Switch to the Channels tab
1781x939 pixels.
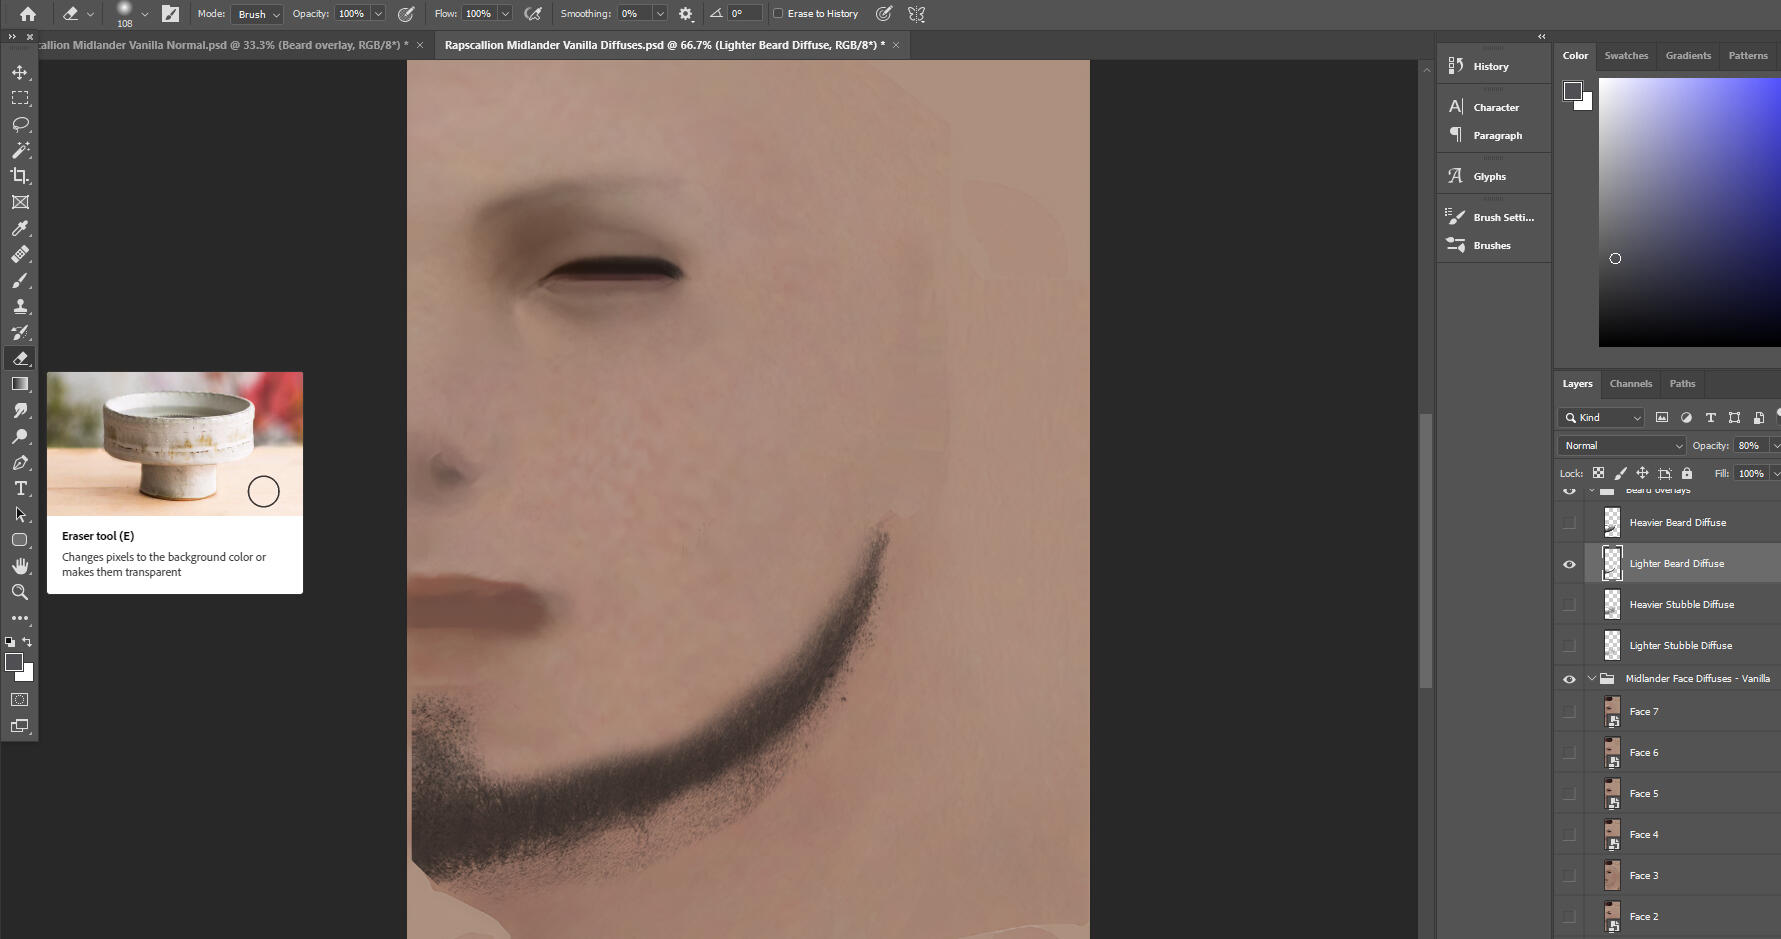point(1630,383)
